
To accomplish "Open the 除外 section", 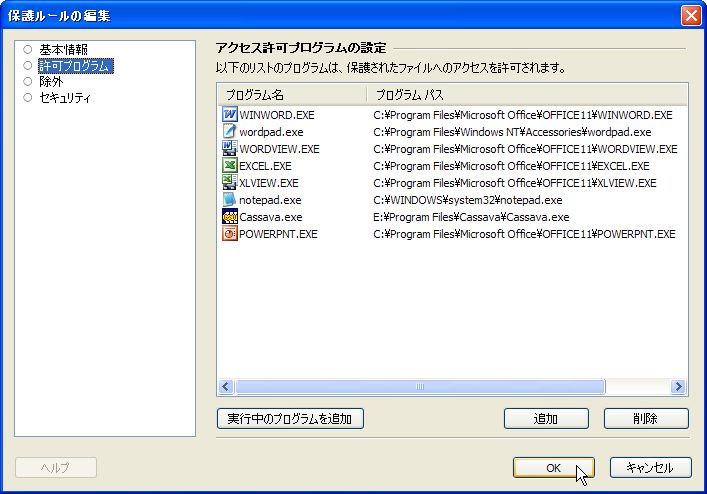I will tap(51, 81).
